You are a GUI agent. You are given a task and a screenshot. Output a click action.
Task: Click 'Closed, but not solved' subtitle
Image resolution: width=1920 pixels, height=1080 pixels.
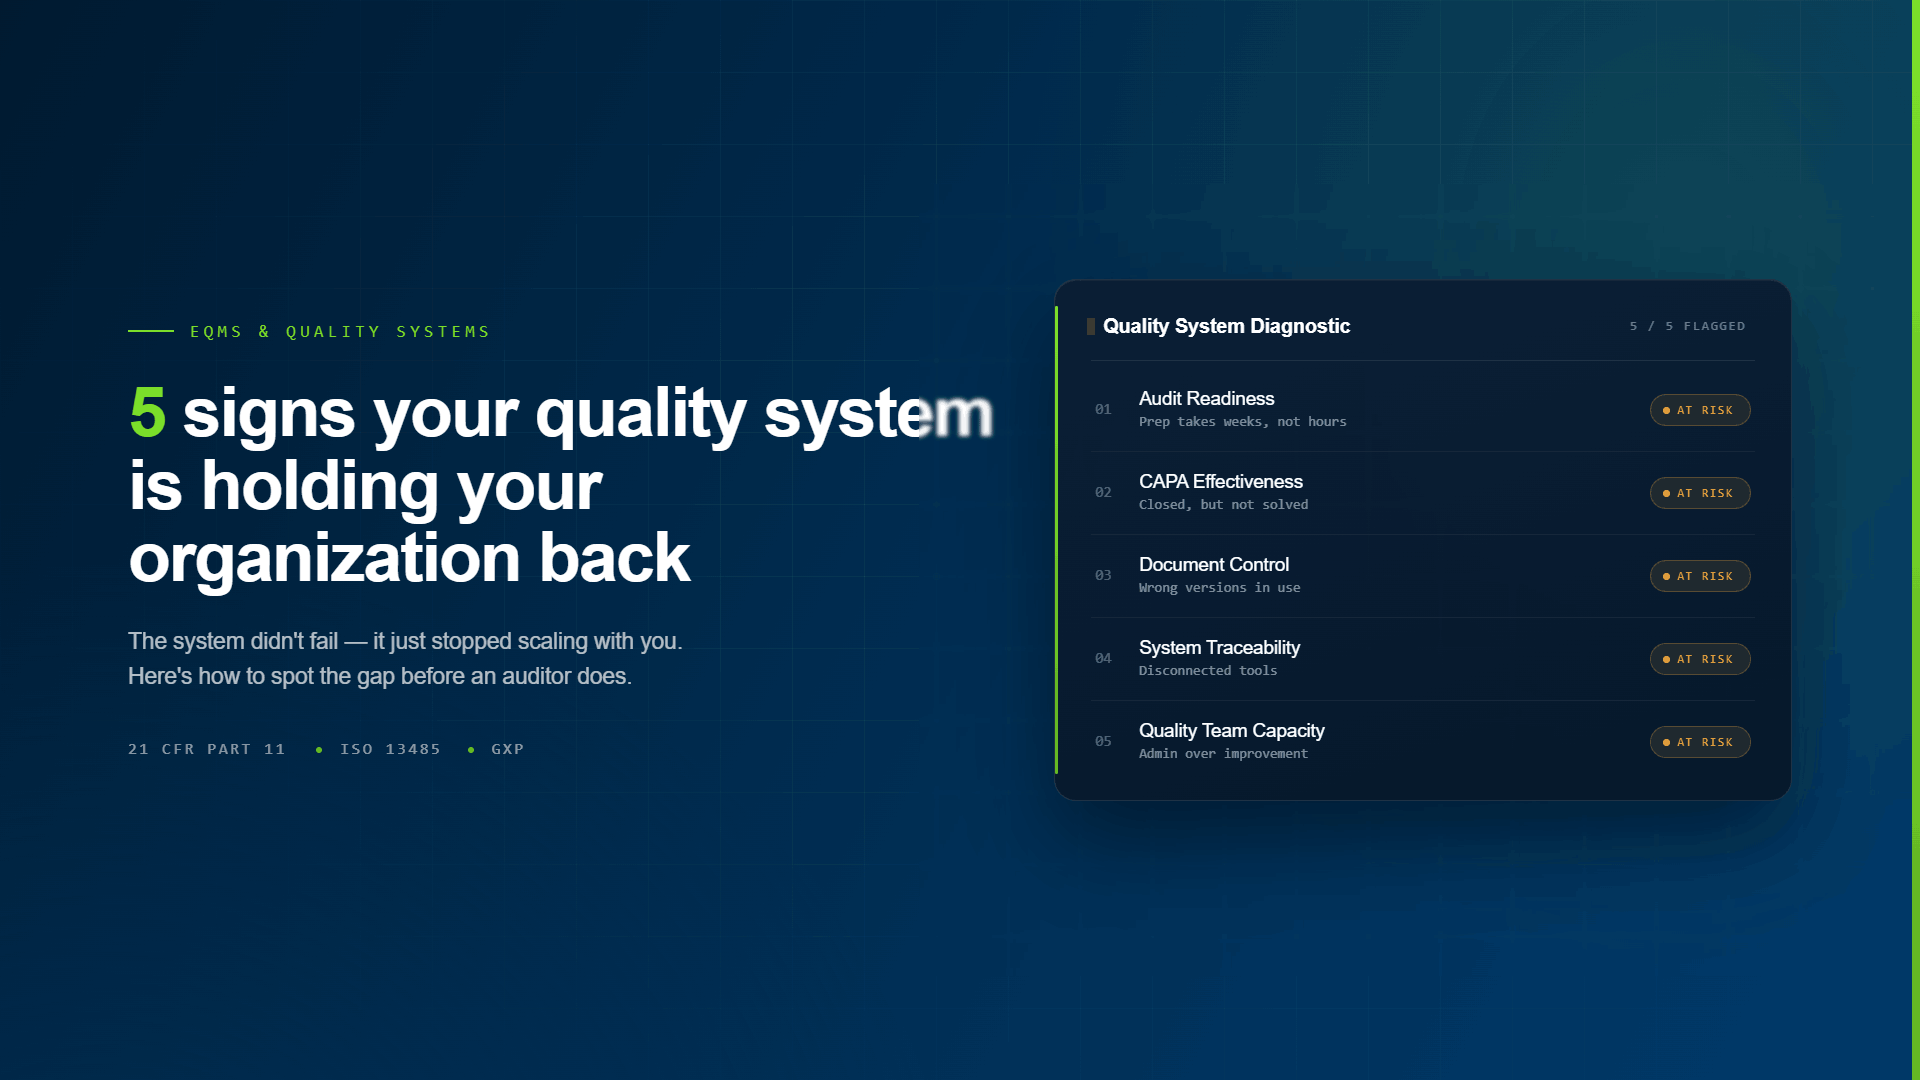pos(1223,505)
